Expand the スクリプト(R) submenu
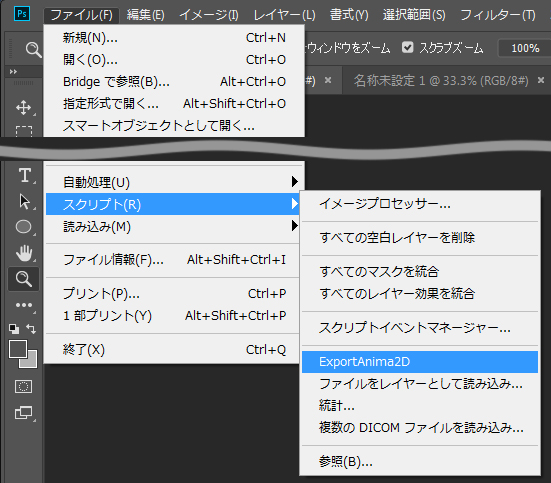This screenshot has height=483, width=551. pos(172,204)
